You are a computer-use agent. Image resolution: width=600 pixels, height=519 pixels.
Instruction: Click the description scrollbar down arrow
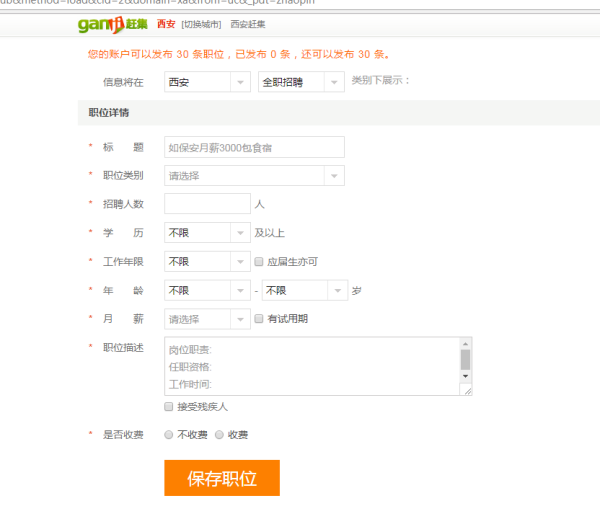coord(465,376)
